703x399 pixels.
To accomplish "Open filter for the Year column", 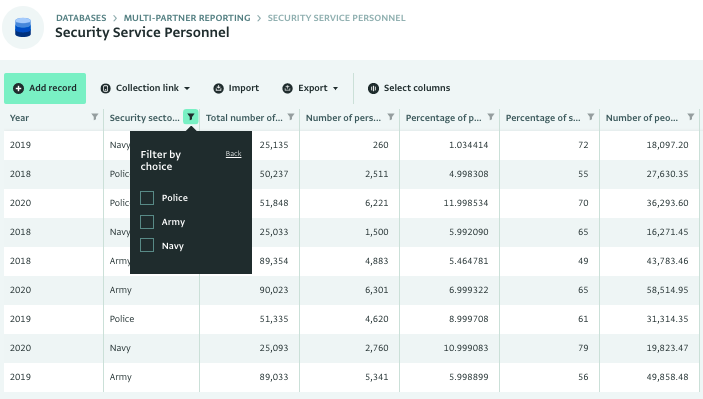I will pos(95,117).
